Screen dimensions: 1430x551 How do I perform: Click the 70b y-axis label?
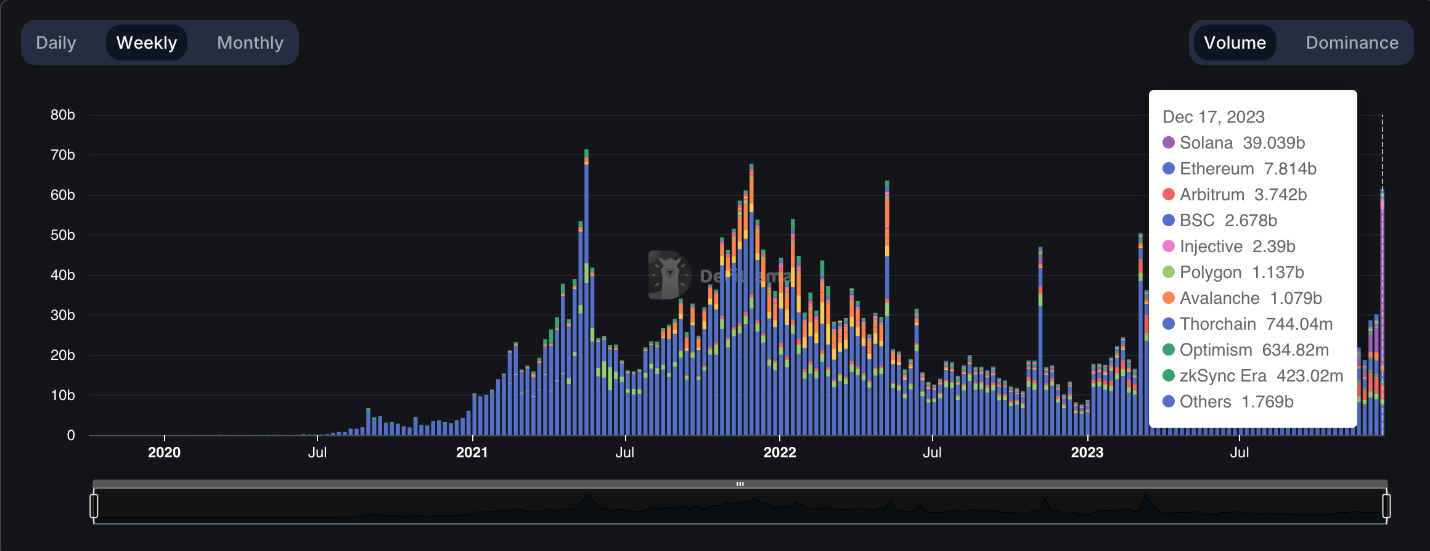click(63, 155)
